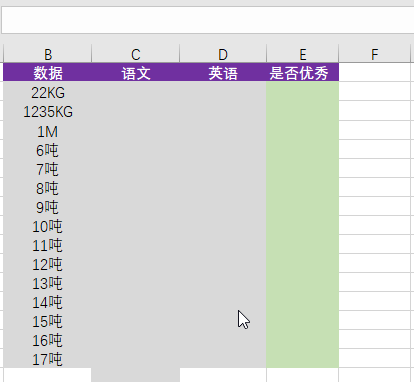
Task: Click the formula bar input field
Action: coord(207,20)
